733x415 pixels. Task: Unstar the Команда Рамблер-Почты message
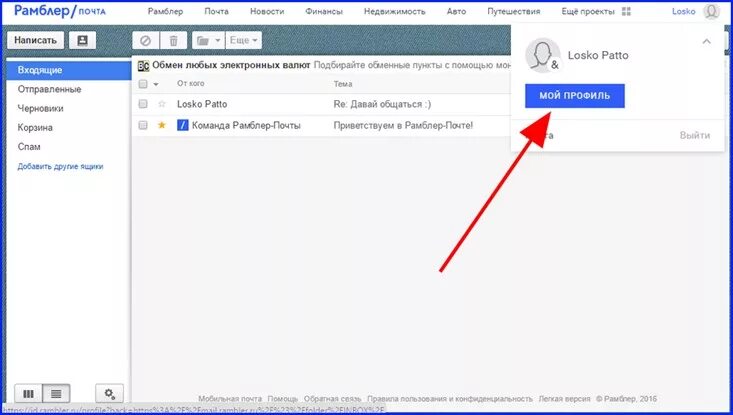click(x=162, y=125)
